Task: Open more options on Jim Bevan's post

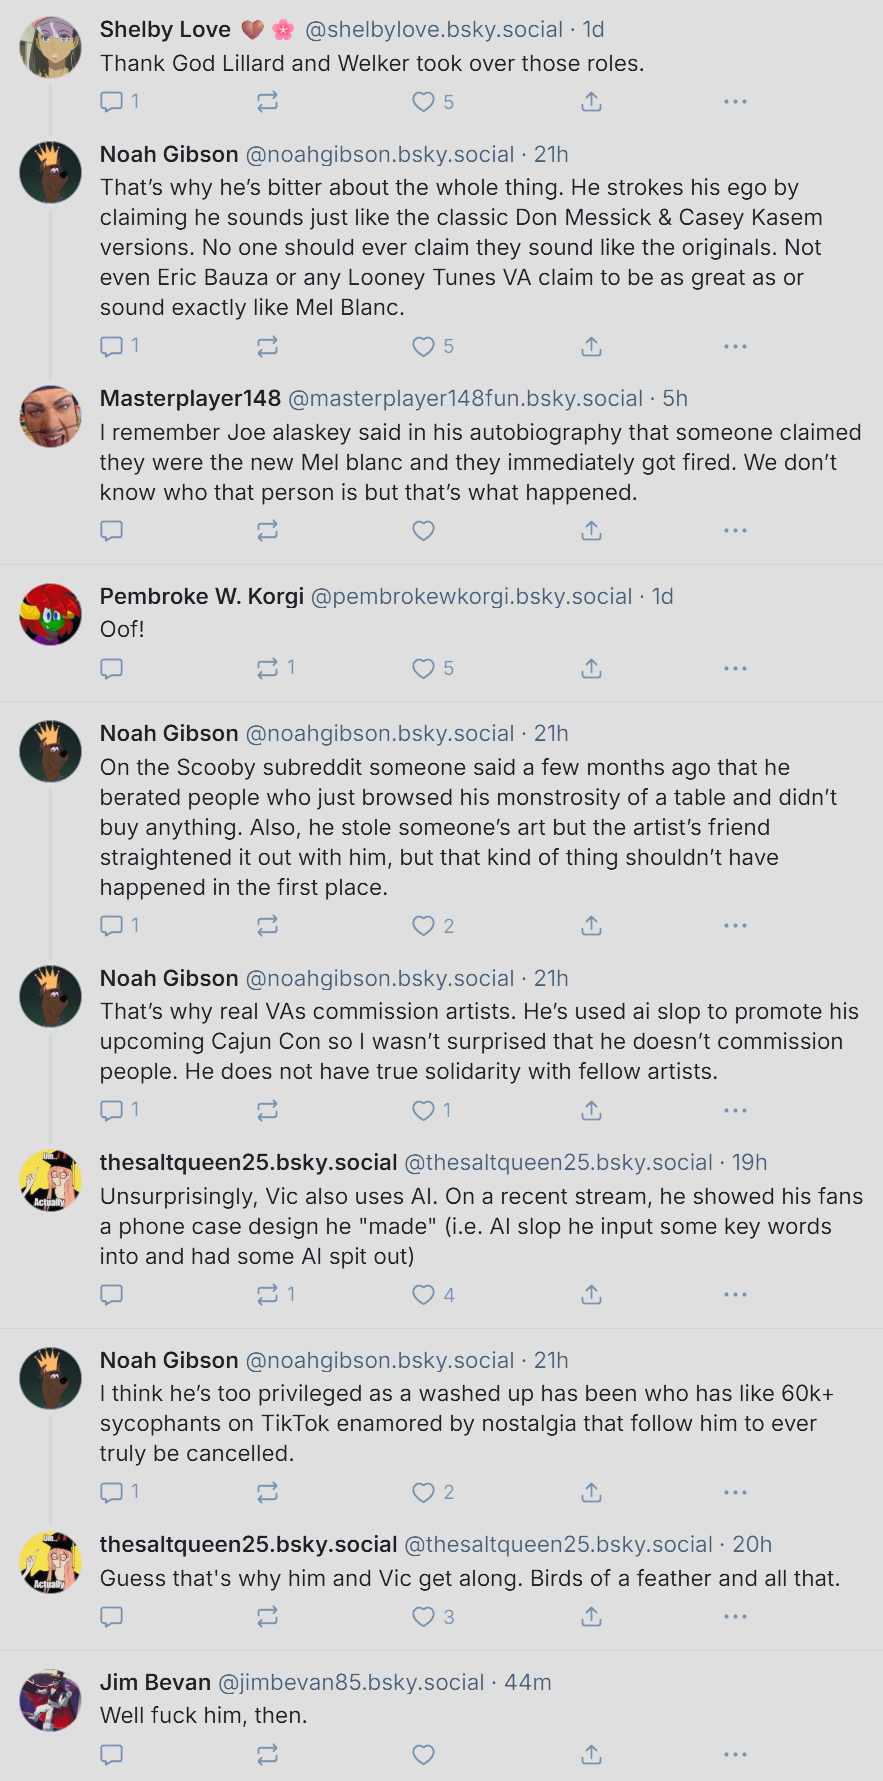Action: (735, 1754)
